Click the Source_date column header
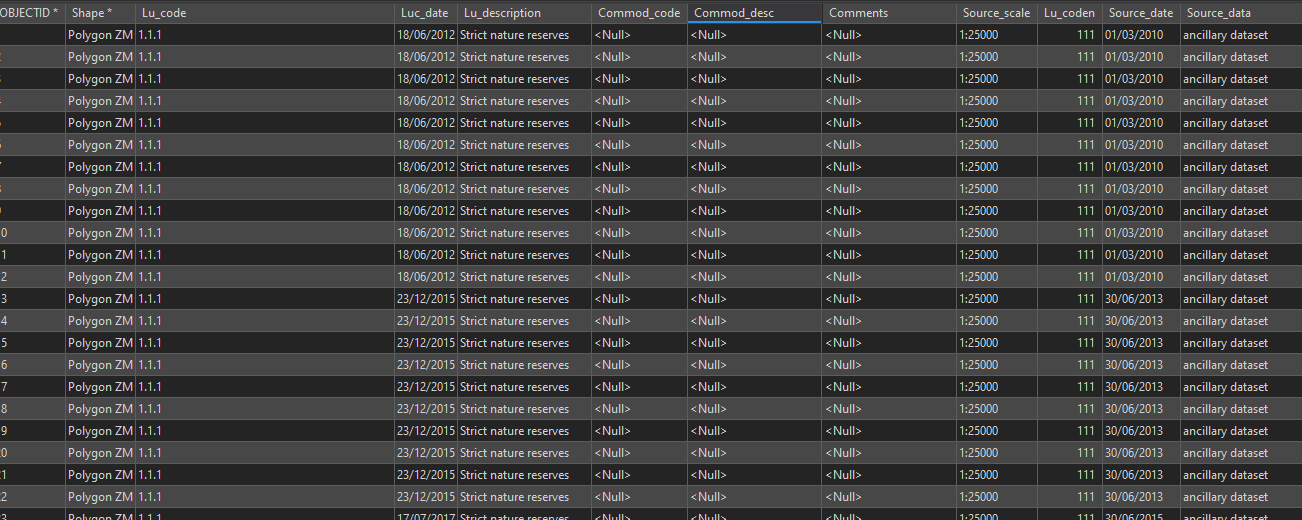 coord(1141,13)
